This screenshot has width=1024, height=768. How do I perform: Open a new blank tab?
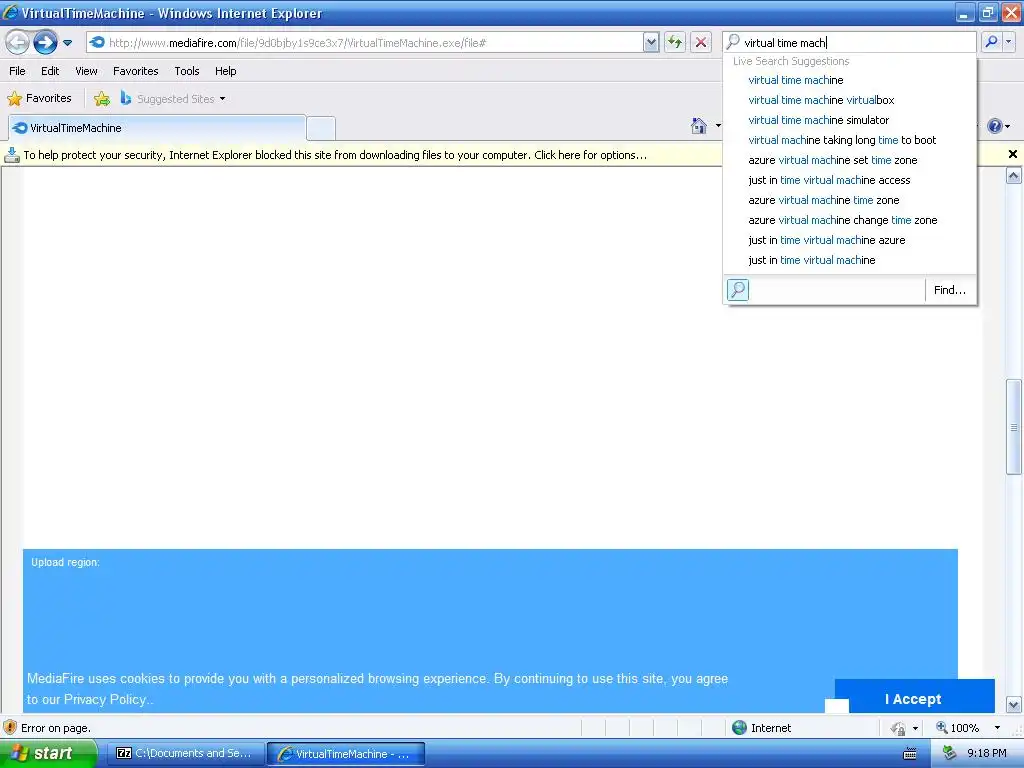321,129
